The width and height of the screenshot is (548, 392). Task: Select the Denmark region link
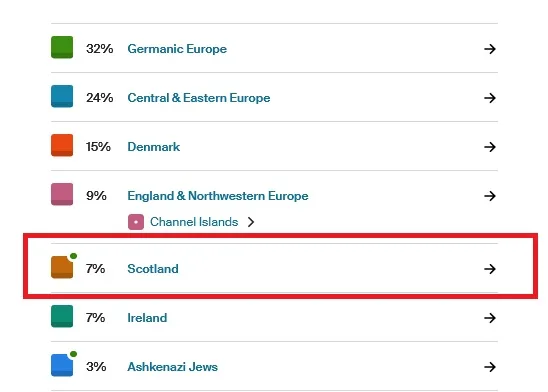(154, 147)
